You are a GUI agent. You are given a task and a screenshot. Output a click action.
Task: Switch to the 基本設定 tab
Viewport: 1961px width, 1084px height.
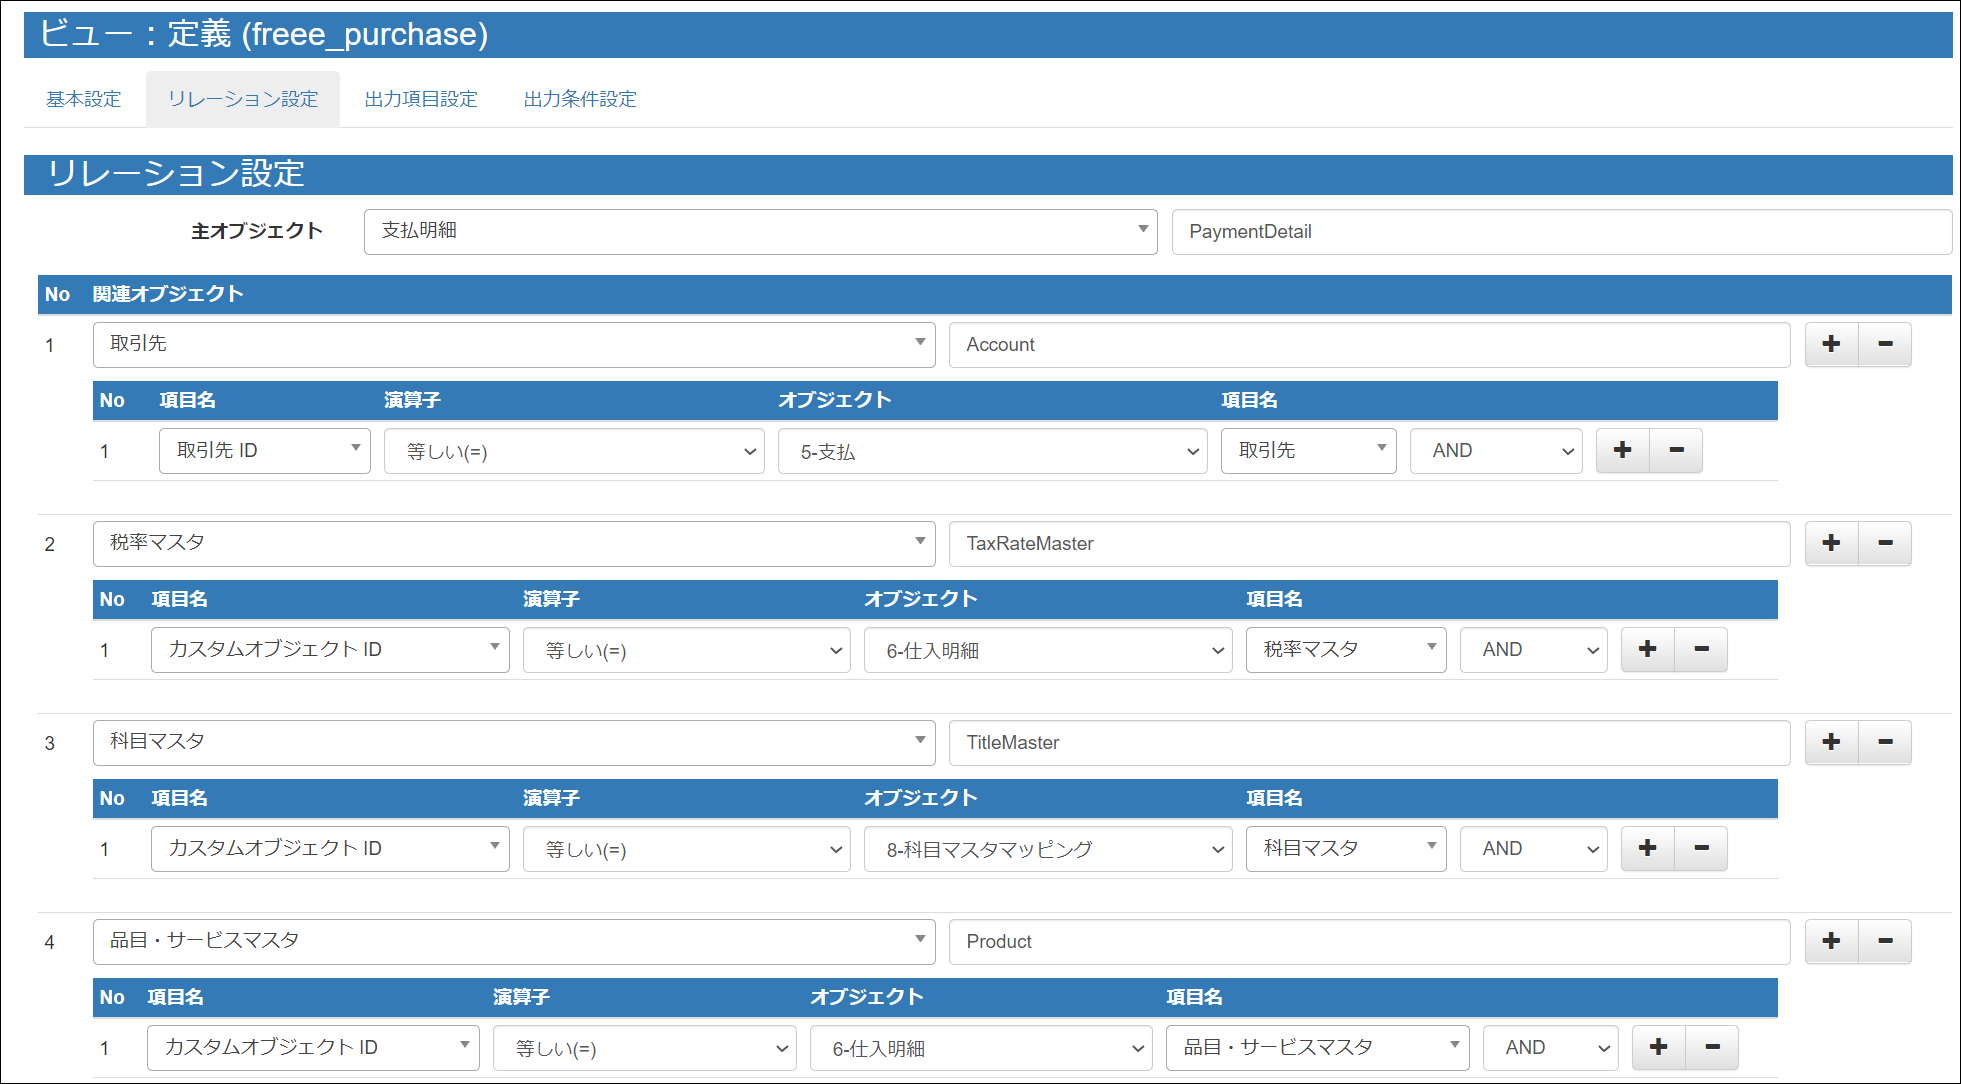84,99
